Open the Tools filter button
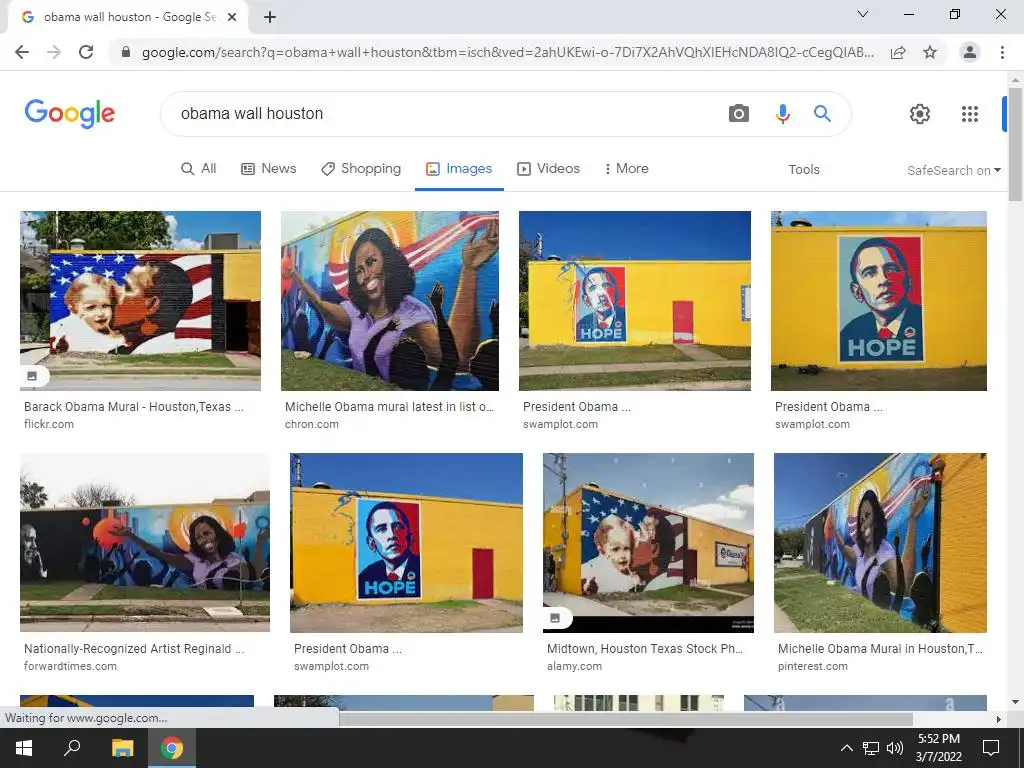The image size is (1024, 768). 803,170
